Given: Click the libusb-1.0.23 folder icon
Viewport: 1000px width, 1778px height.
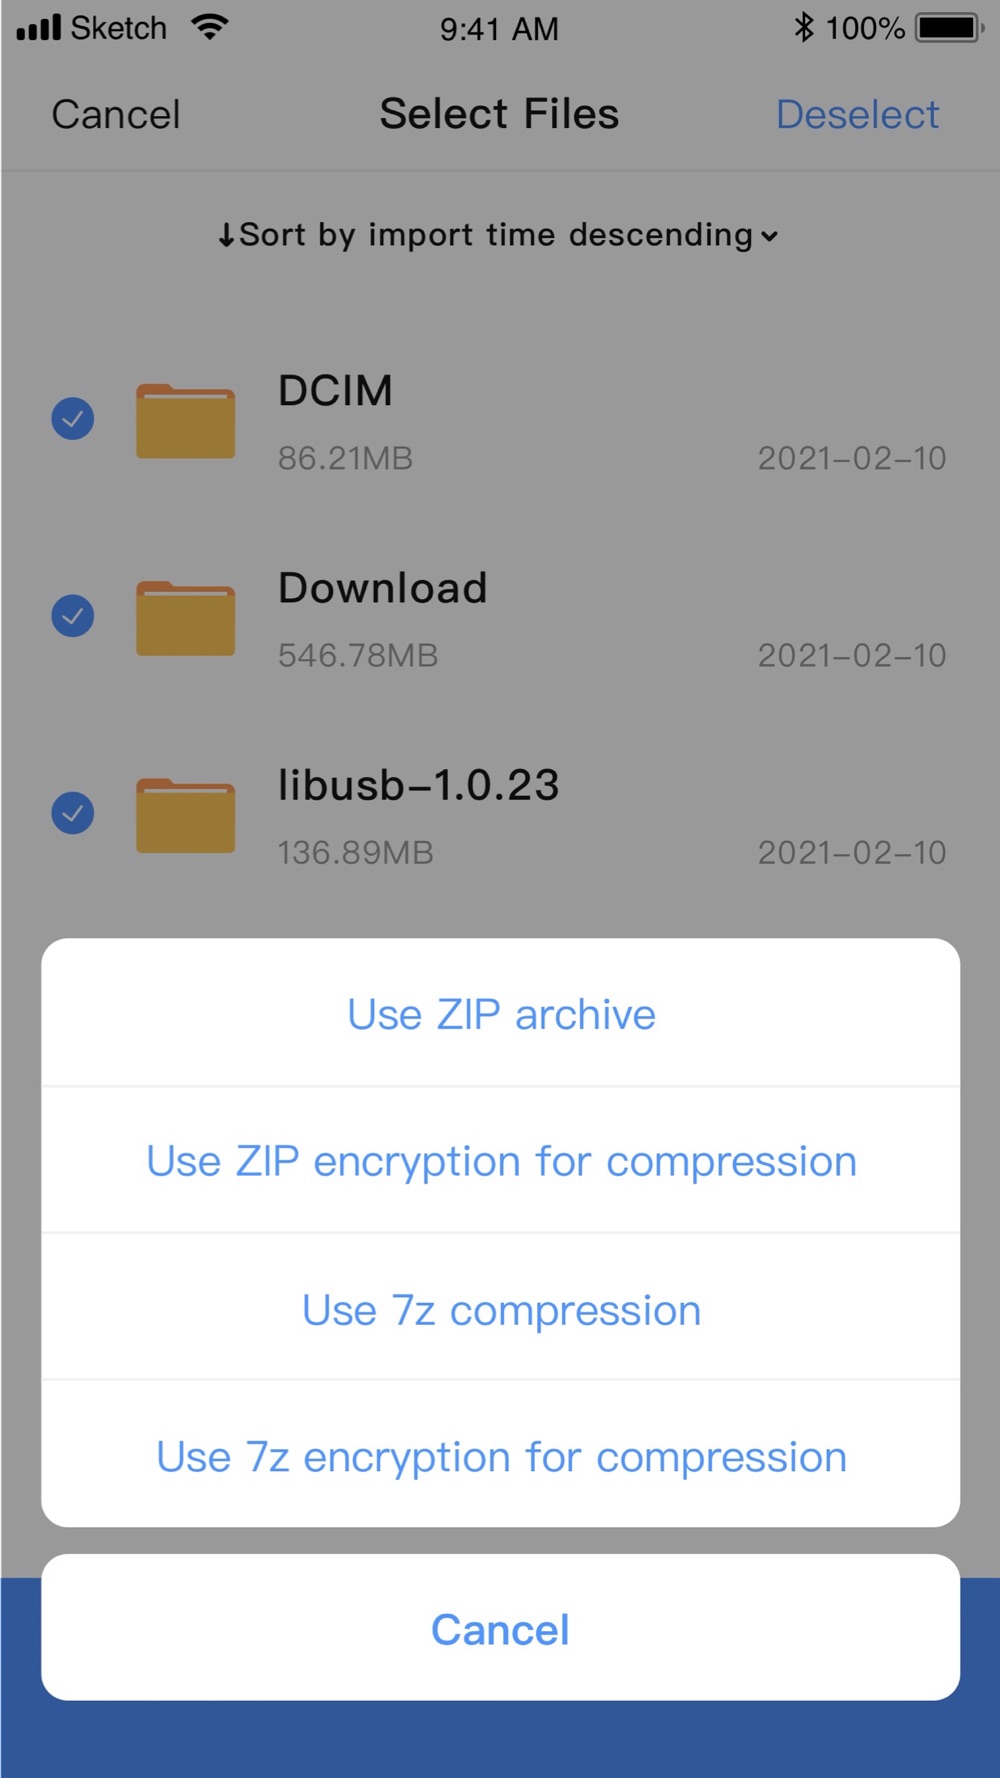Looking at the screenshot, I should pyautogui.click(x=185, y=815).
